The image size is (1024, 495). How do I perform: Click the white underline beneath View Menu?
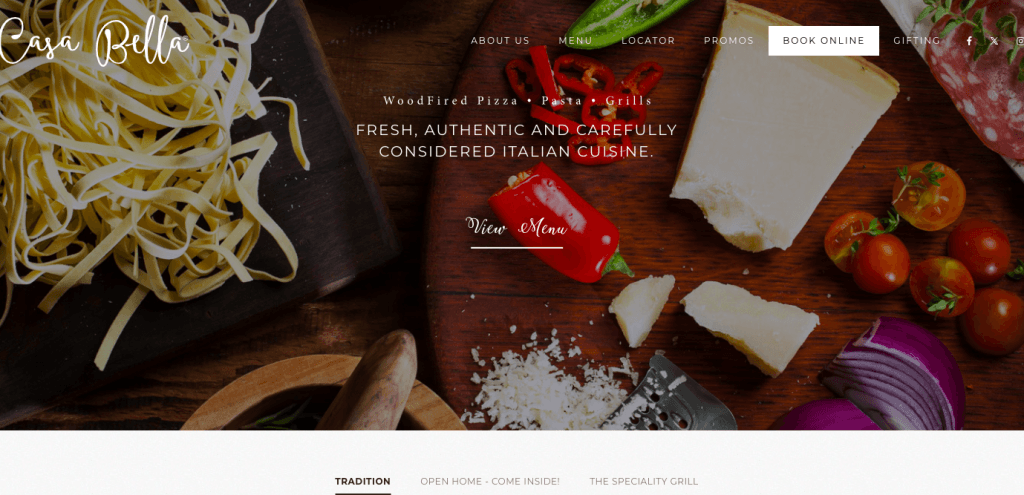pos(517,248)
